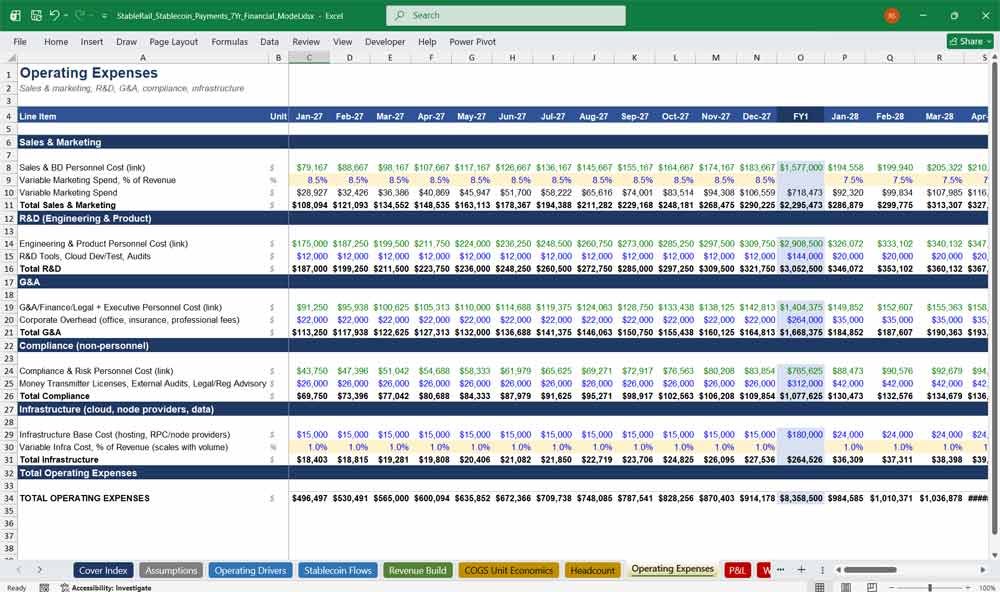Select row 34 header

tap(8, 498)
